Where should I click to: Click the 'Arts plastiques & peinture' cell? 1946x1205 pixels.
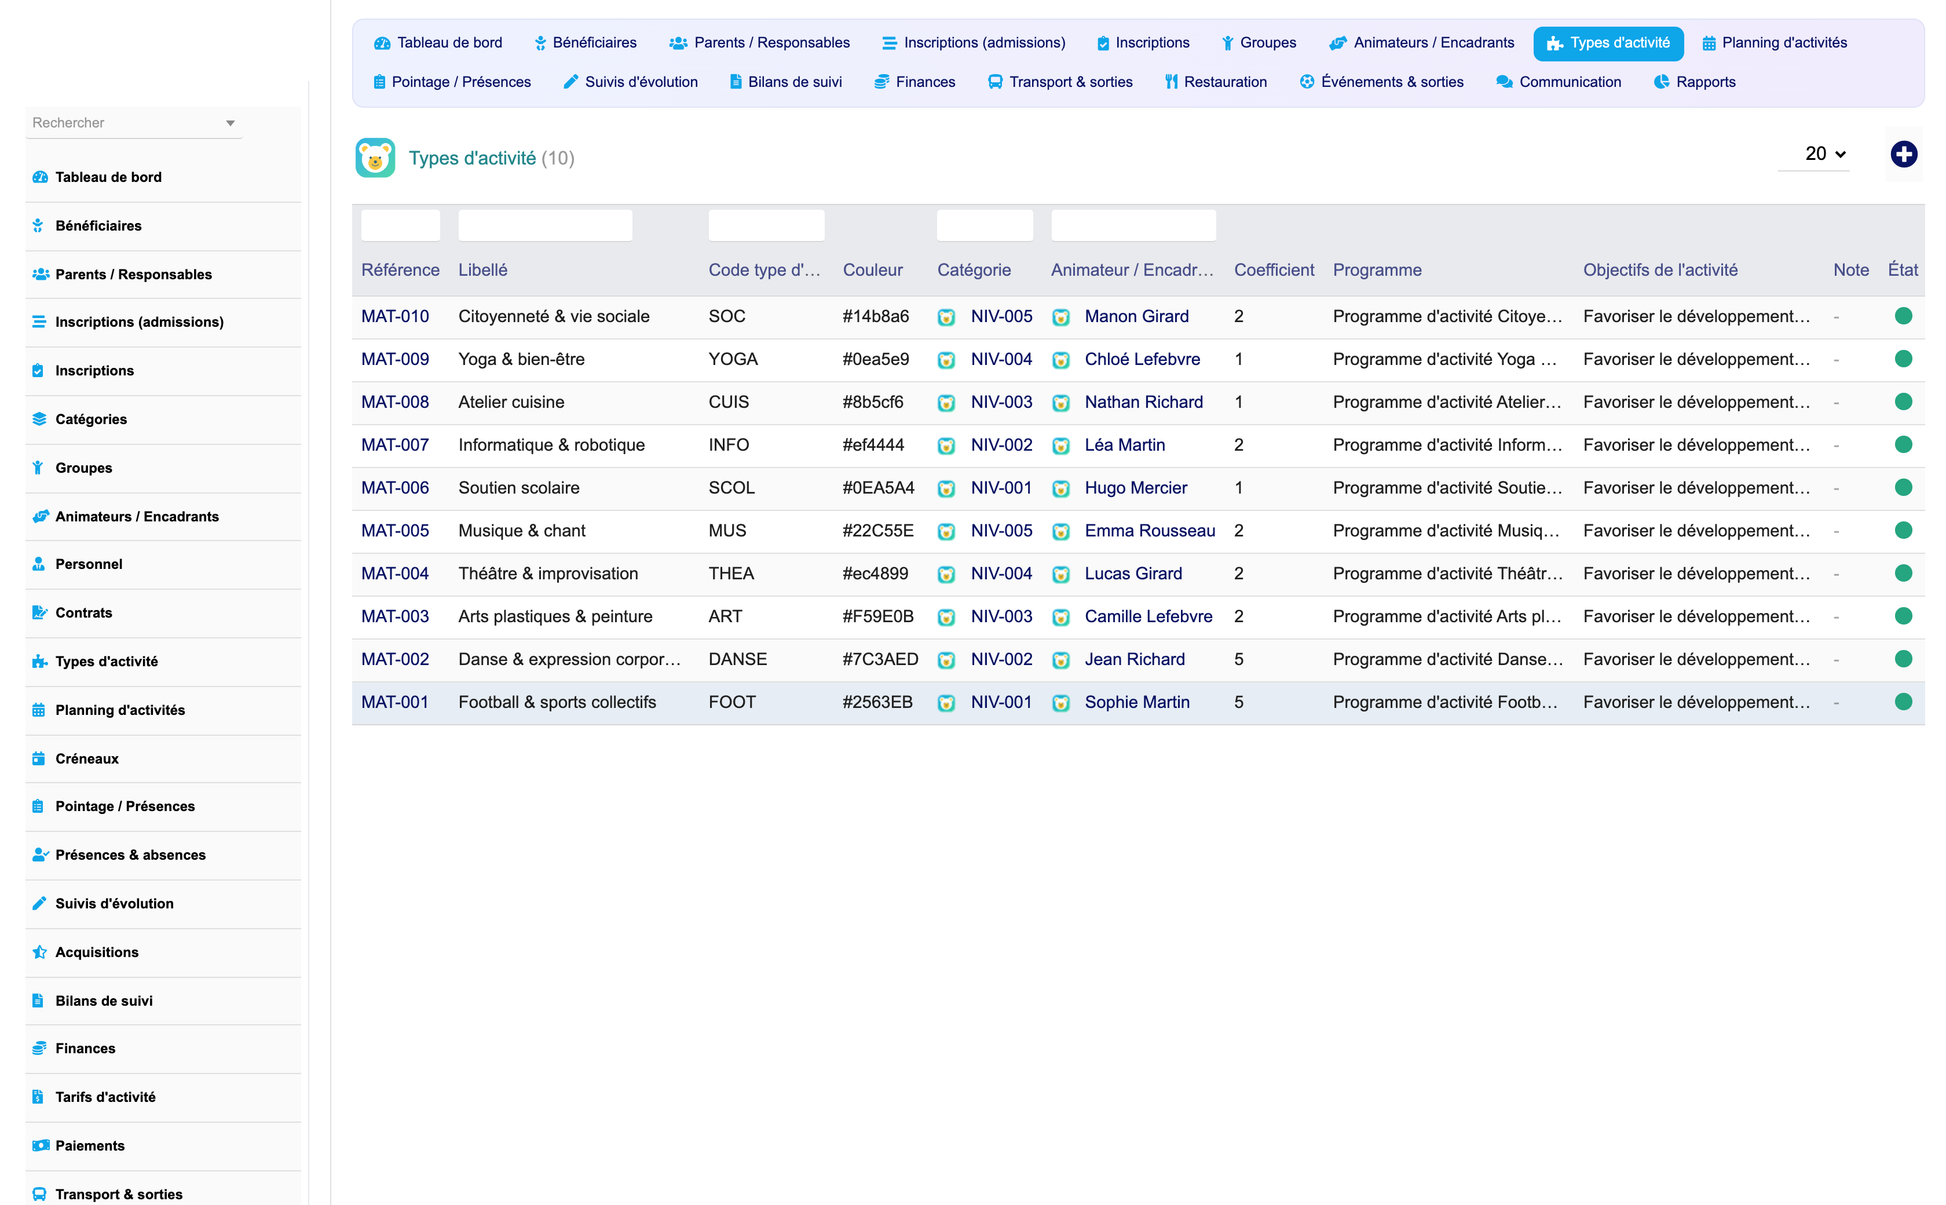point(555,616)
